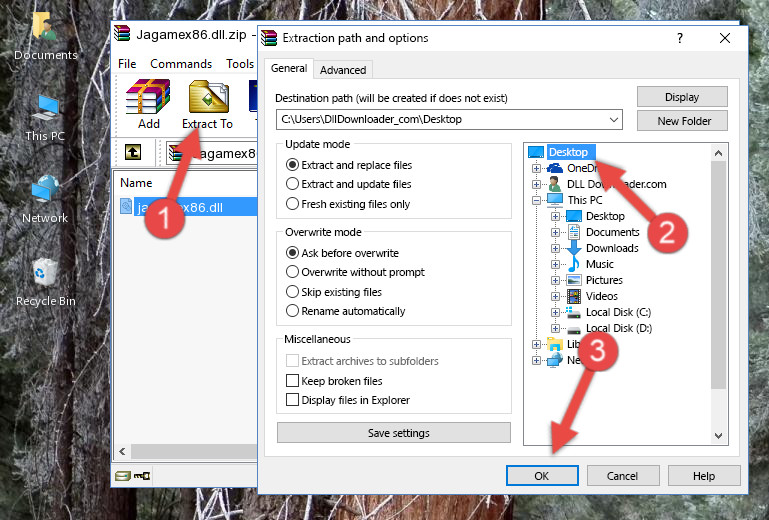Select the Jagamex86.dll file icon
This screenshot has width=769, height=520.
pos(126,207)
